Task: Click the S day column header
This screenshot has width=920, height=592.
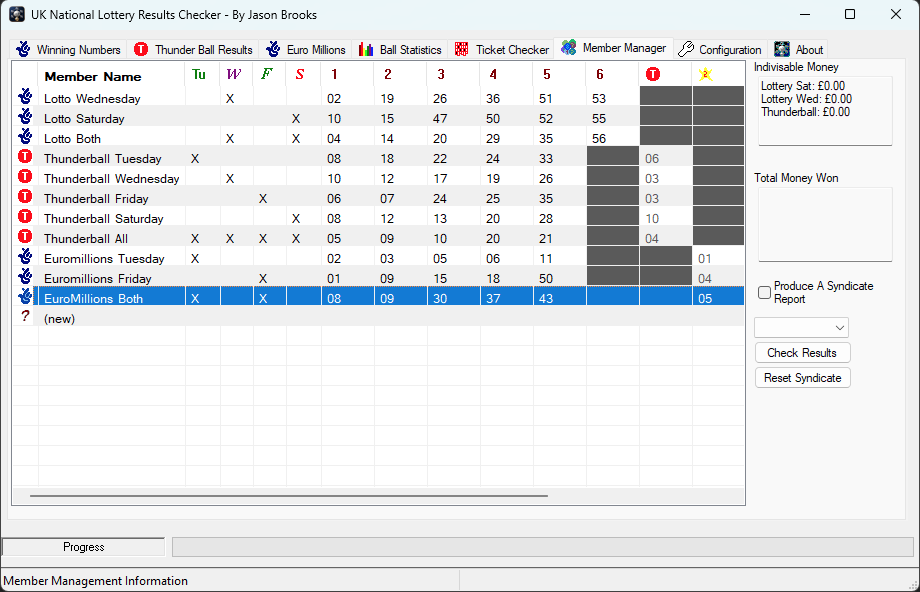Action: (303, 75)
